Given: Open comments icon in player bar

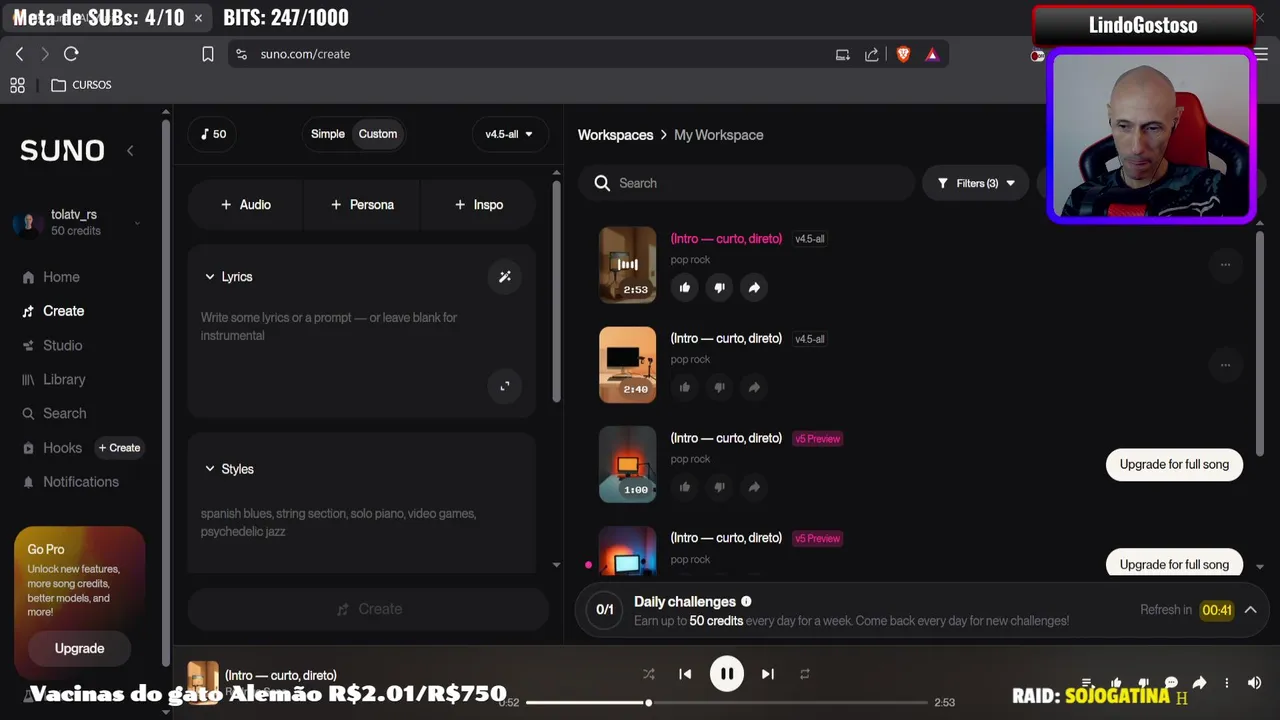Looking at the screenshot, I should tap(1172, 683).
